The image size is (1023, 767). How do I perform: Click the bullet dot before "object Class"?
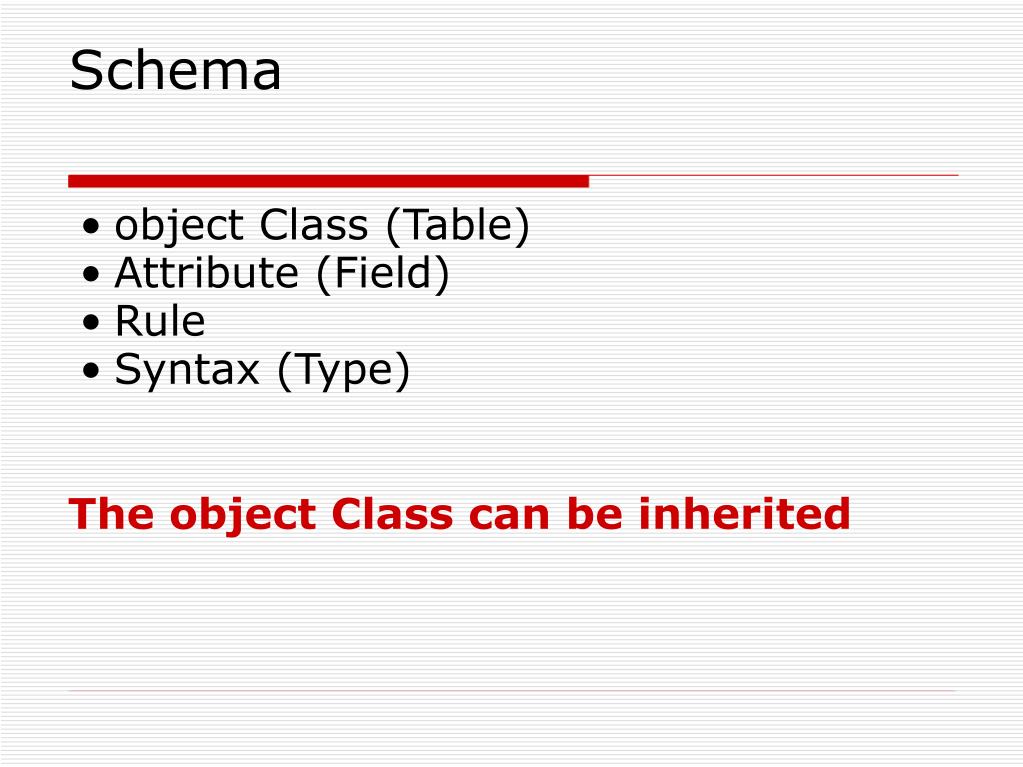(x=91, y=226)
